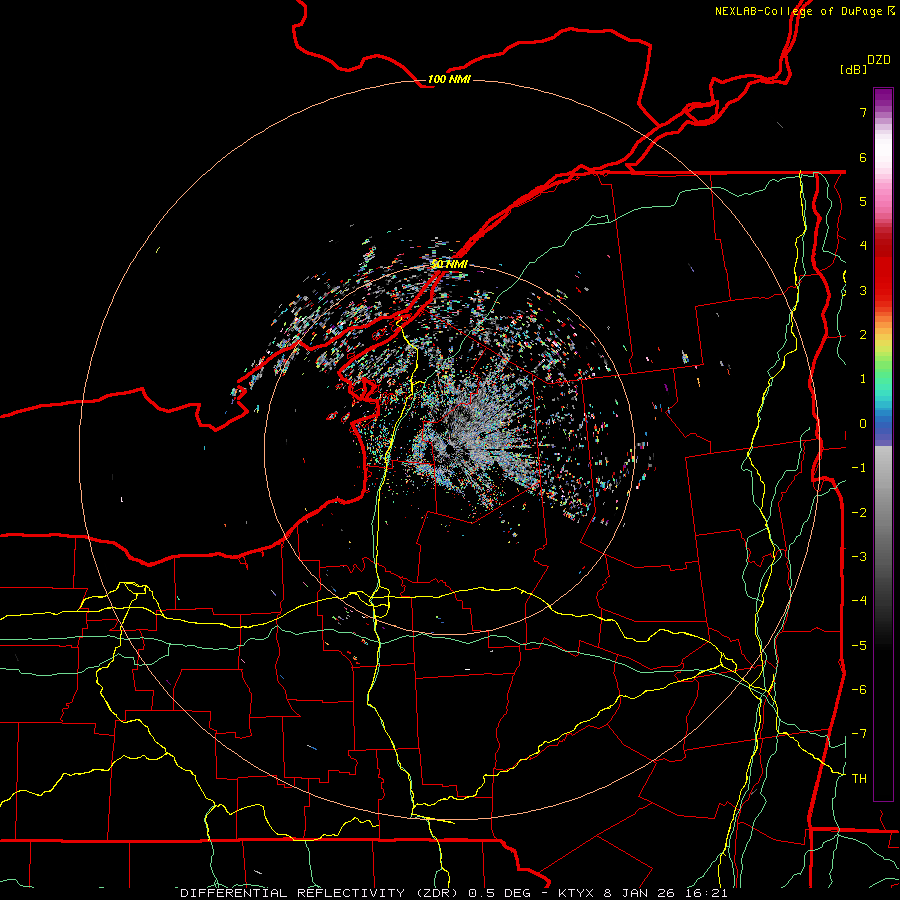Click the 5 value on the dB scale
Image resolution: width=900 pixels, height=900 pixels.
click(x=863, y=201)
